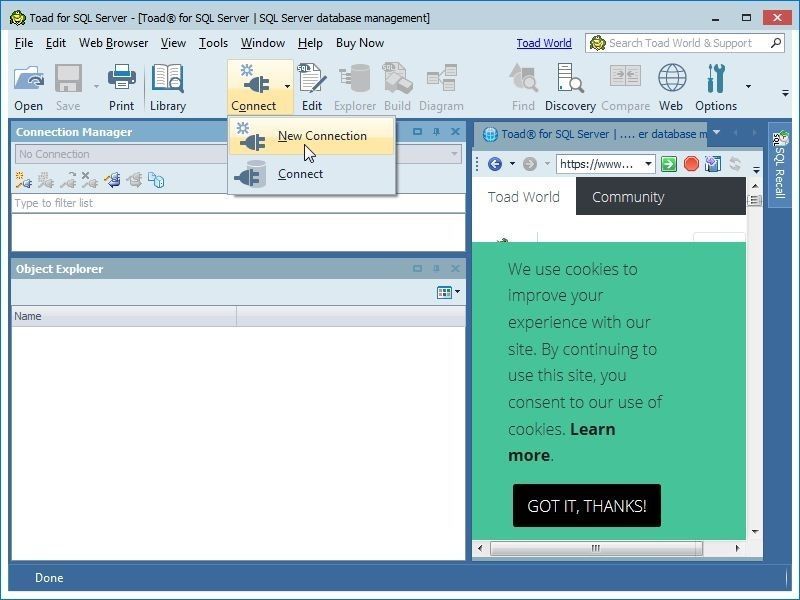The width and height of the screenshot is (800, 600).
Task: Select New Connection from the dropdown menu
Action: coord(312,136)
